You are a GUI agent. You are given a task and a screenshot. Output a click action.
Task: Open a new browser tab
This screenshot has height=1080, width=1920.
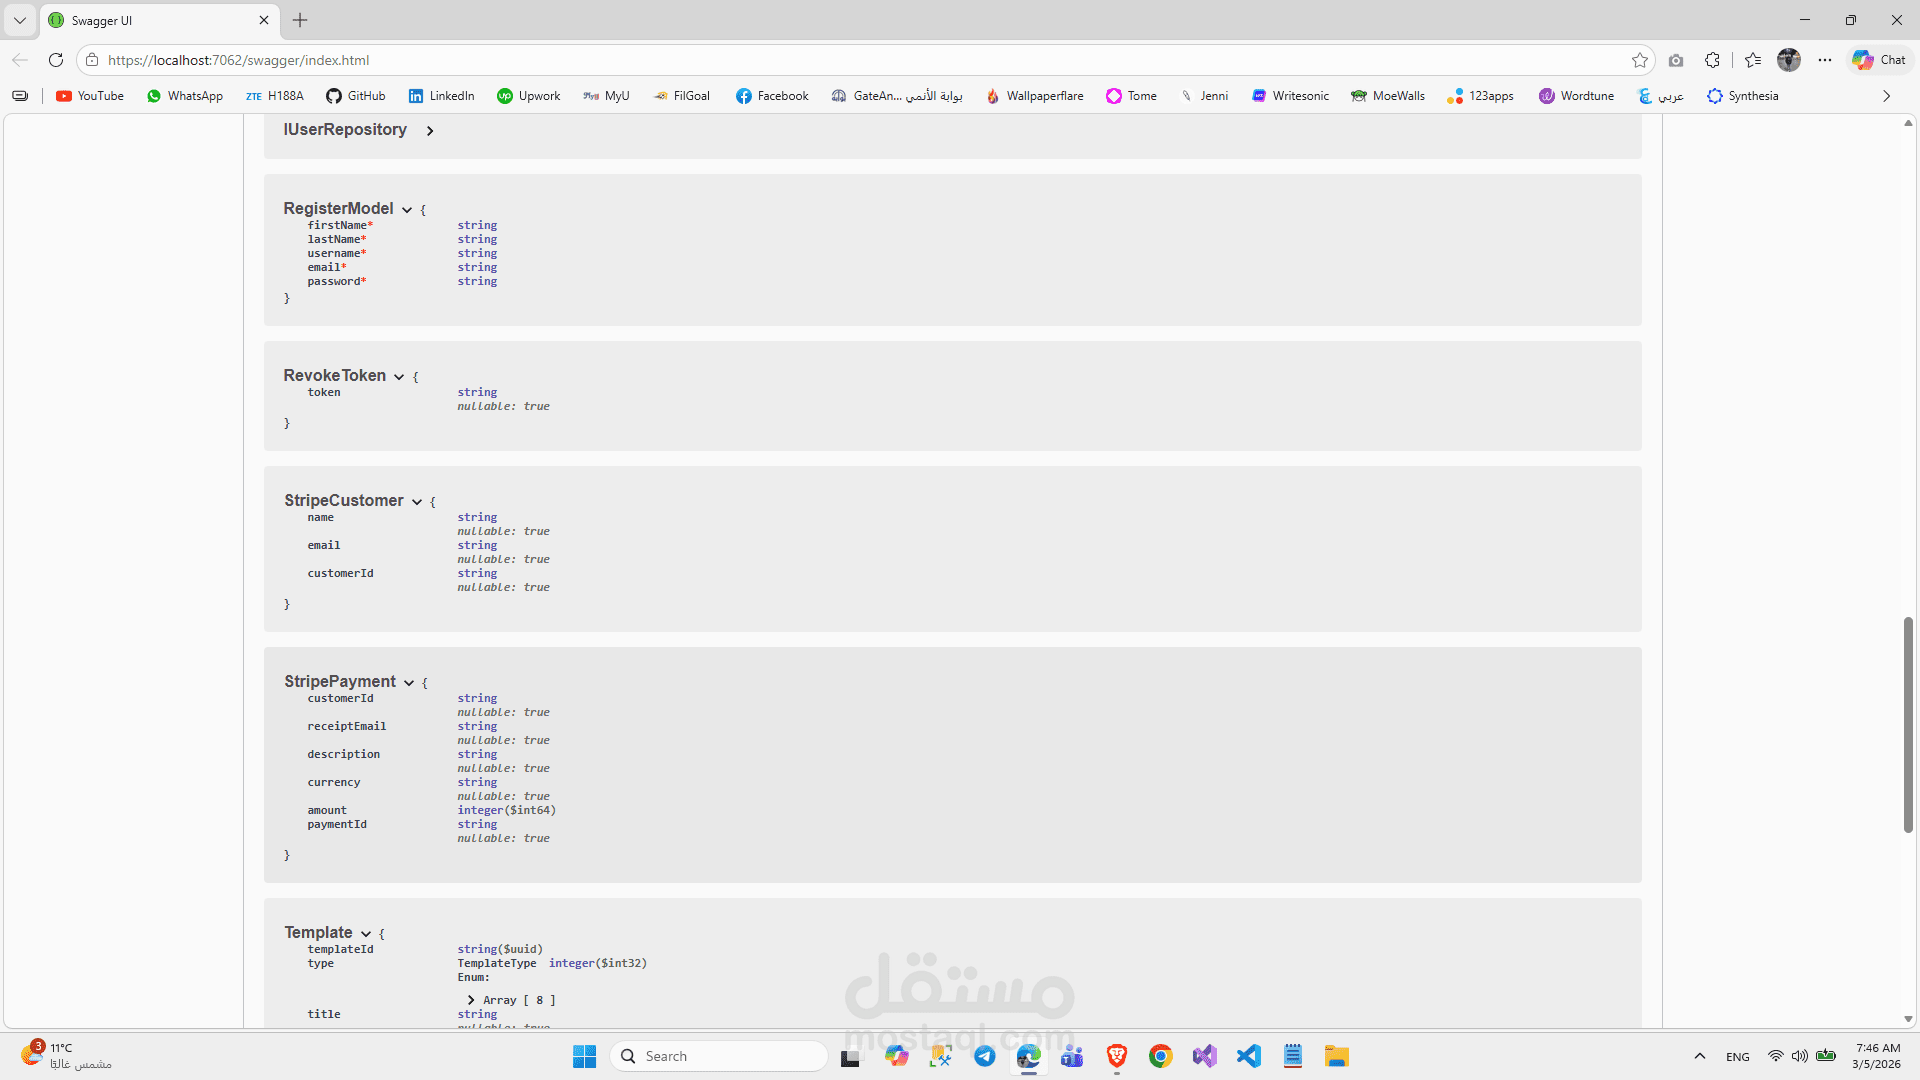coord(300,20)
